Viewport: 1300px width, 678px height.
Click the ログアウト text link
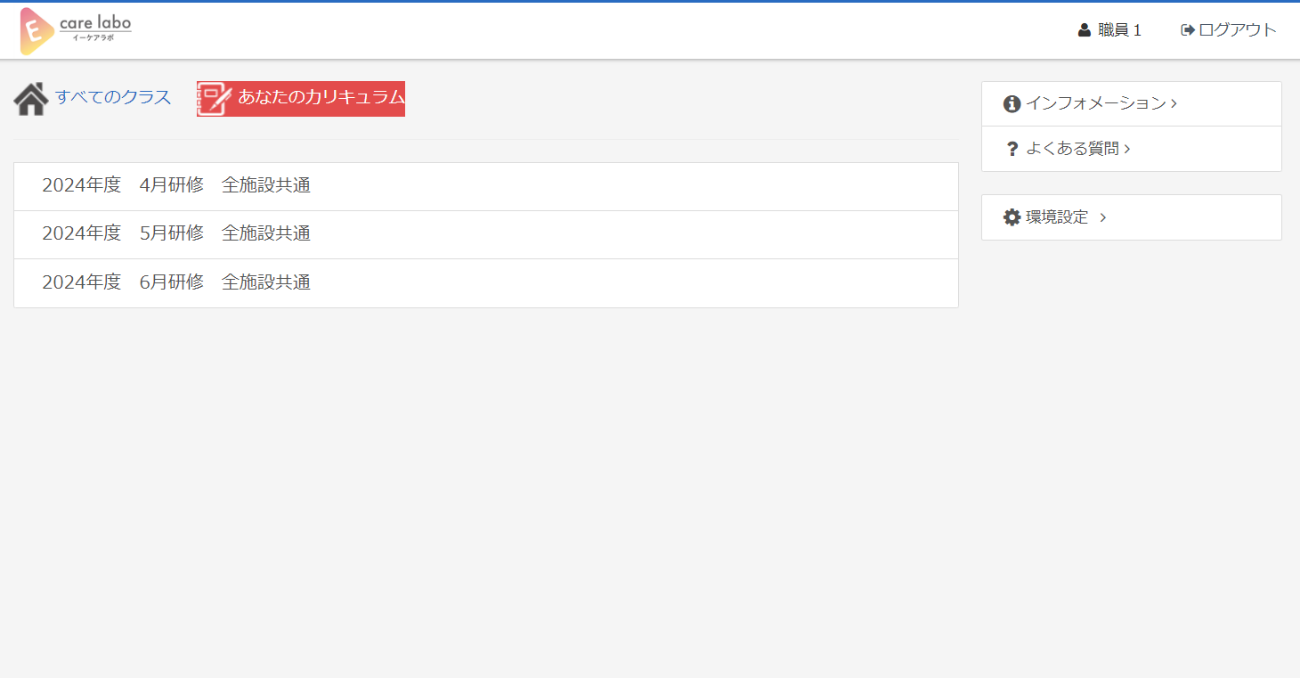click(1238, 30)
